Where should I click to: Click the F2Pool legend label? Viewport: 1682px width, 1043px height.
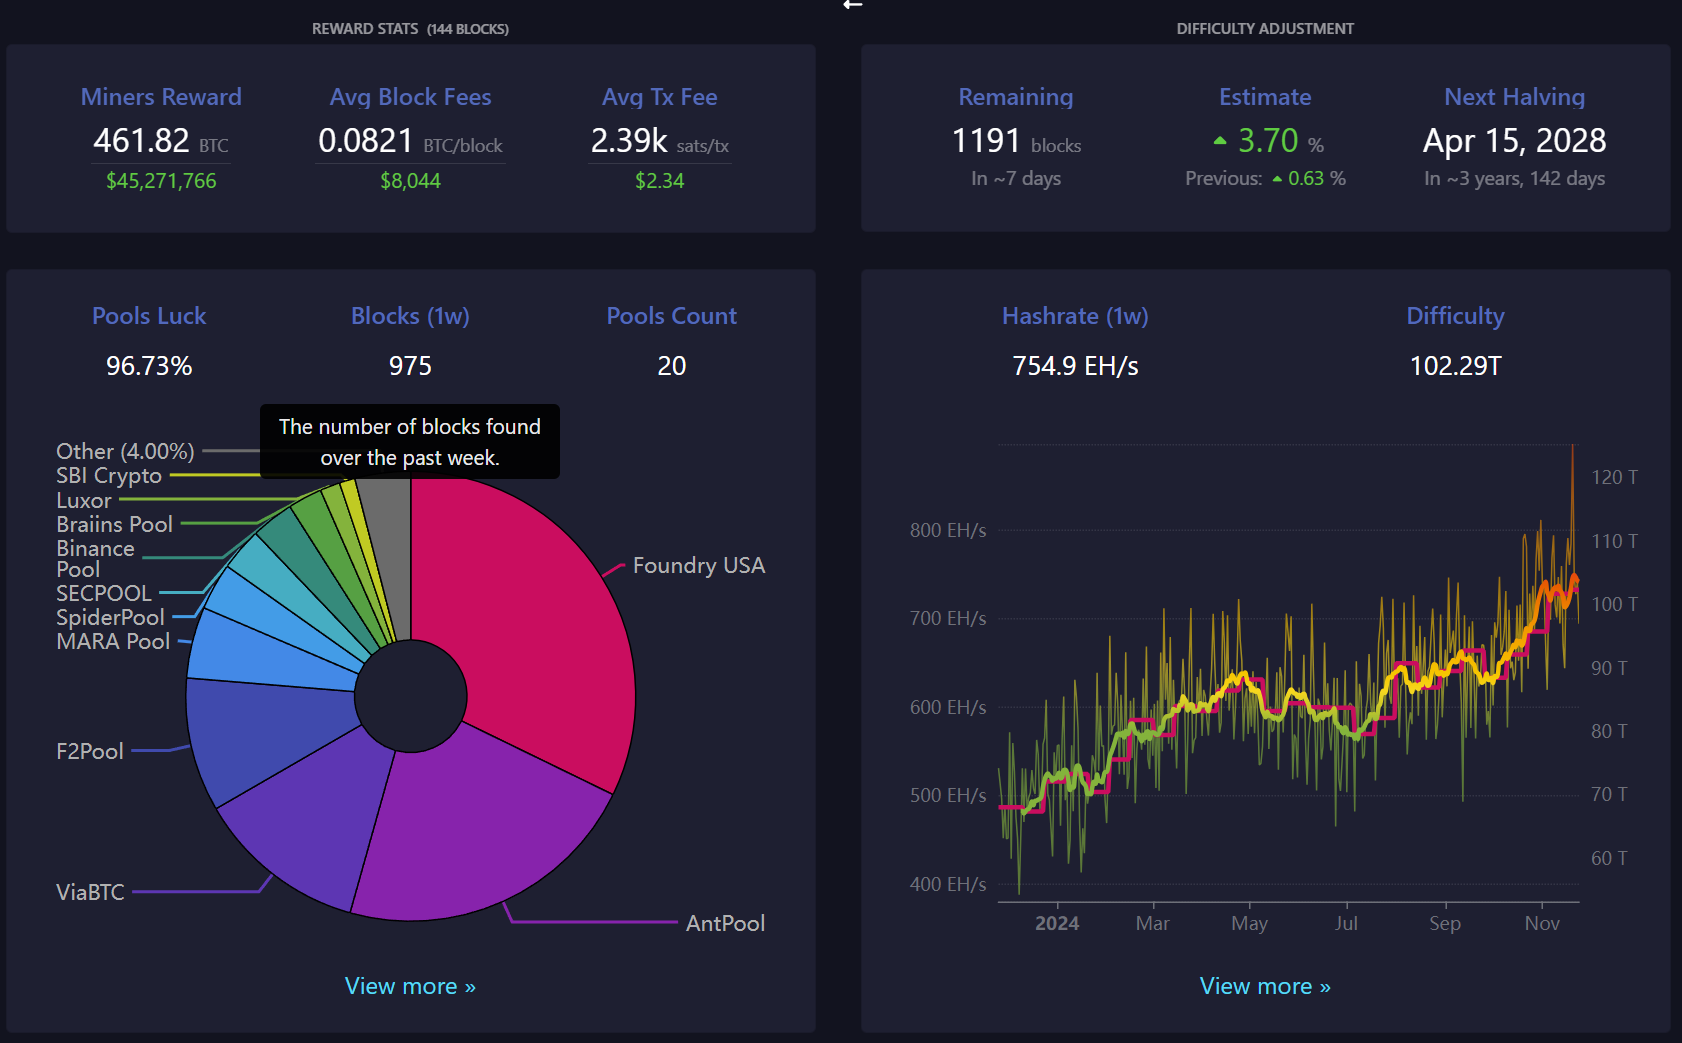(90, 751)
